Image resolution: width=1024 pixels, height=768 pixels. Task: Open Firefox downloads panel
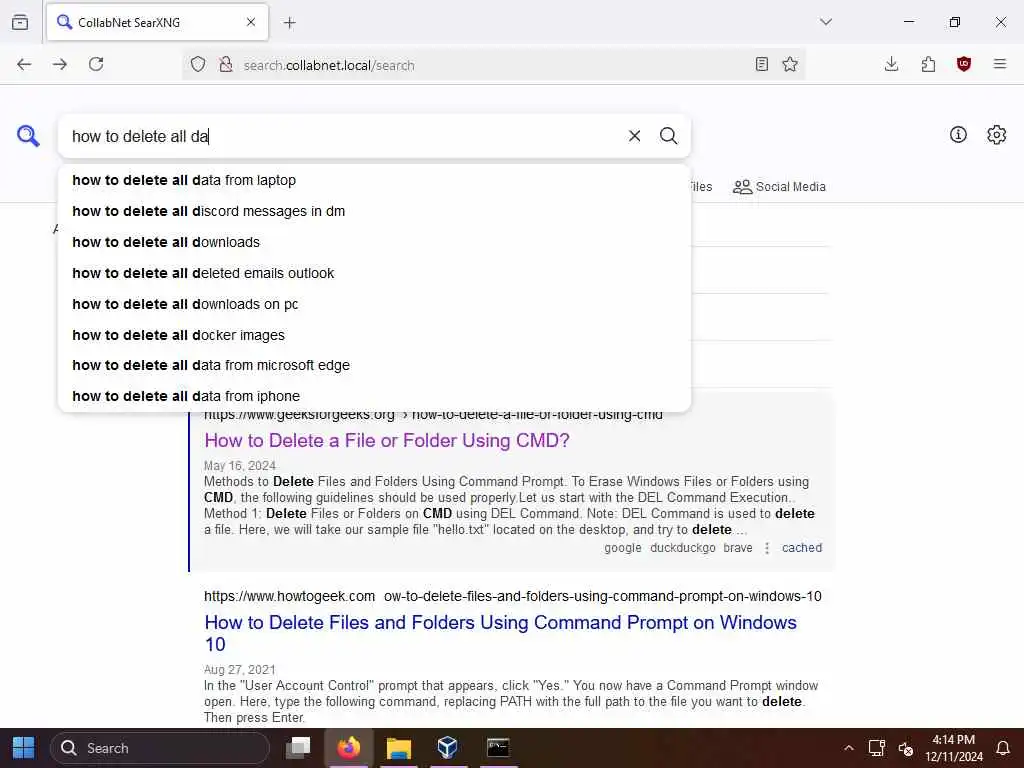(891, 64)
